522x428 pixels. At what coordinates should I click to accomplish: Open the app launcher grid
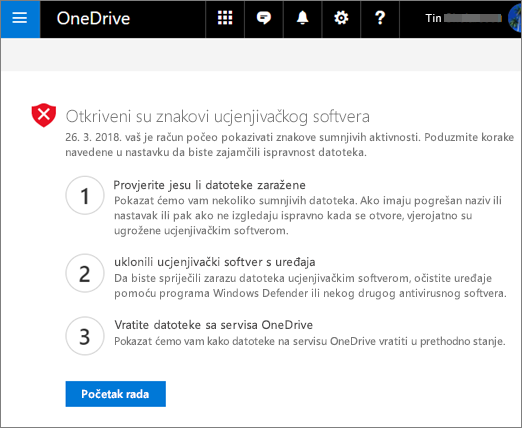point(225,18)
